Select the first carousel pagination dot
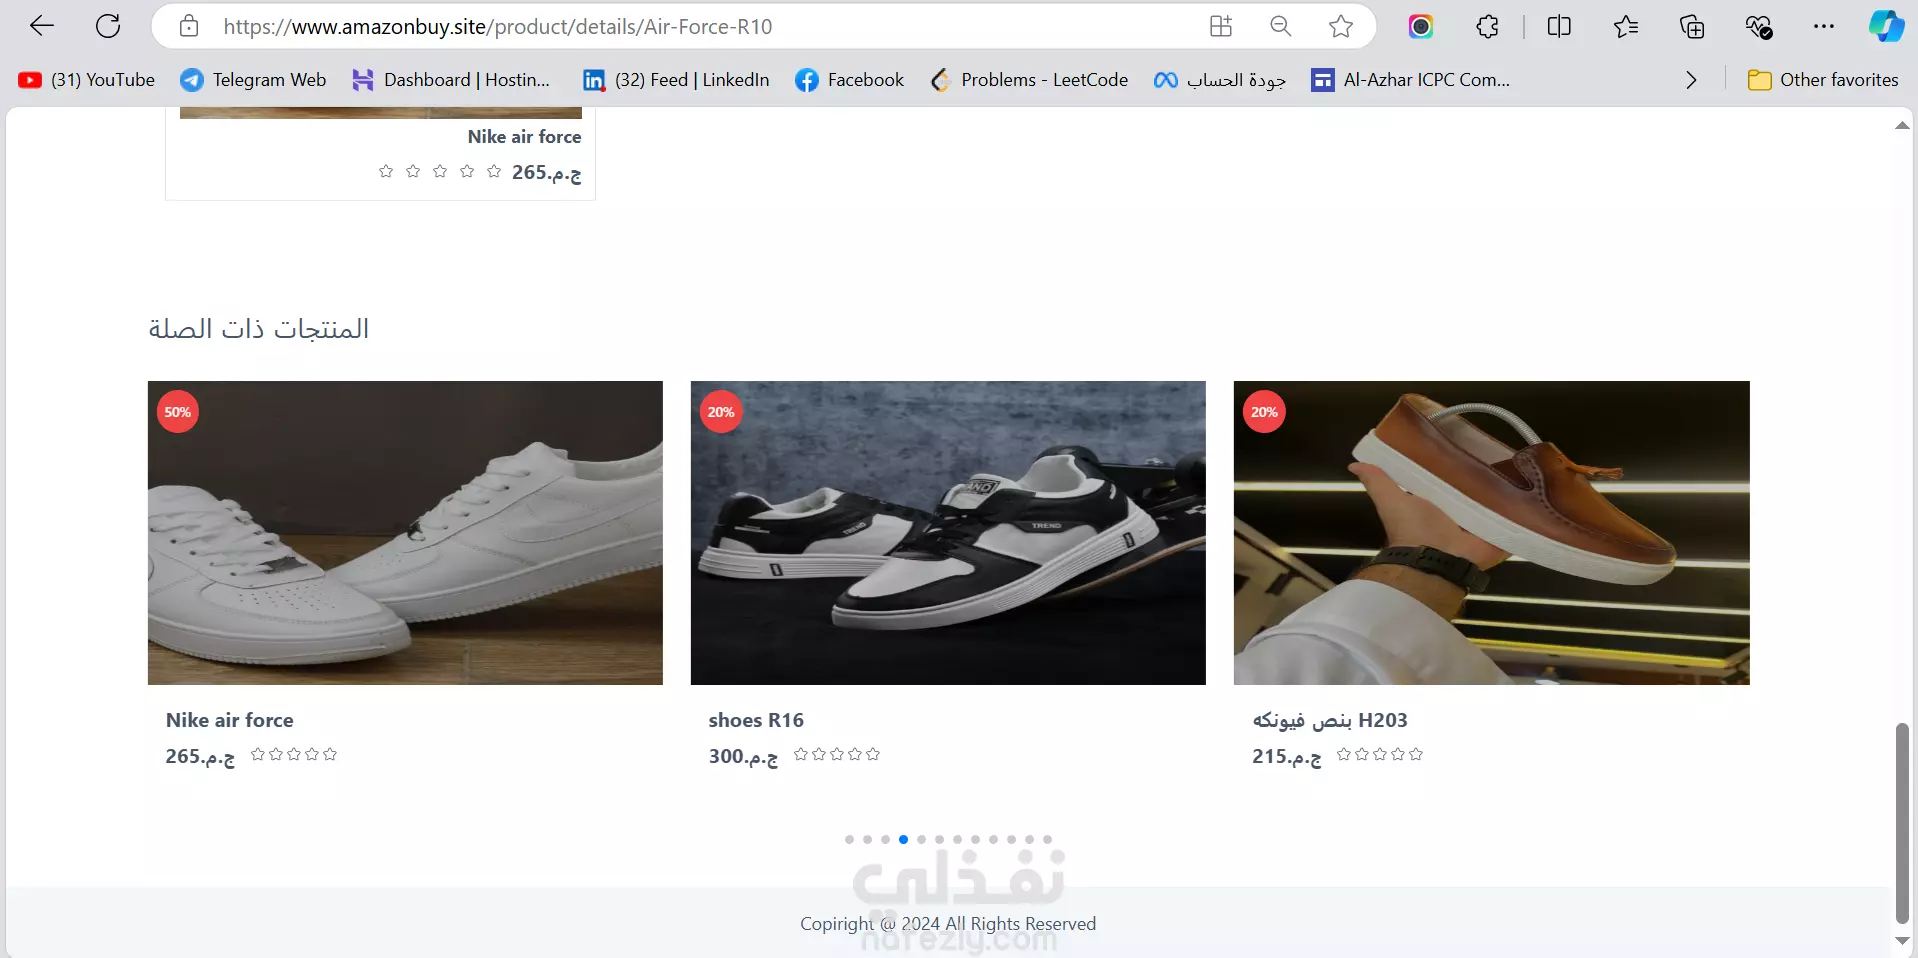This screenshot has height=958, width=1918. [849, 840]
